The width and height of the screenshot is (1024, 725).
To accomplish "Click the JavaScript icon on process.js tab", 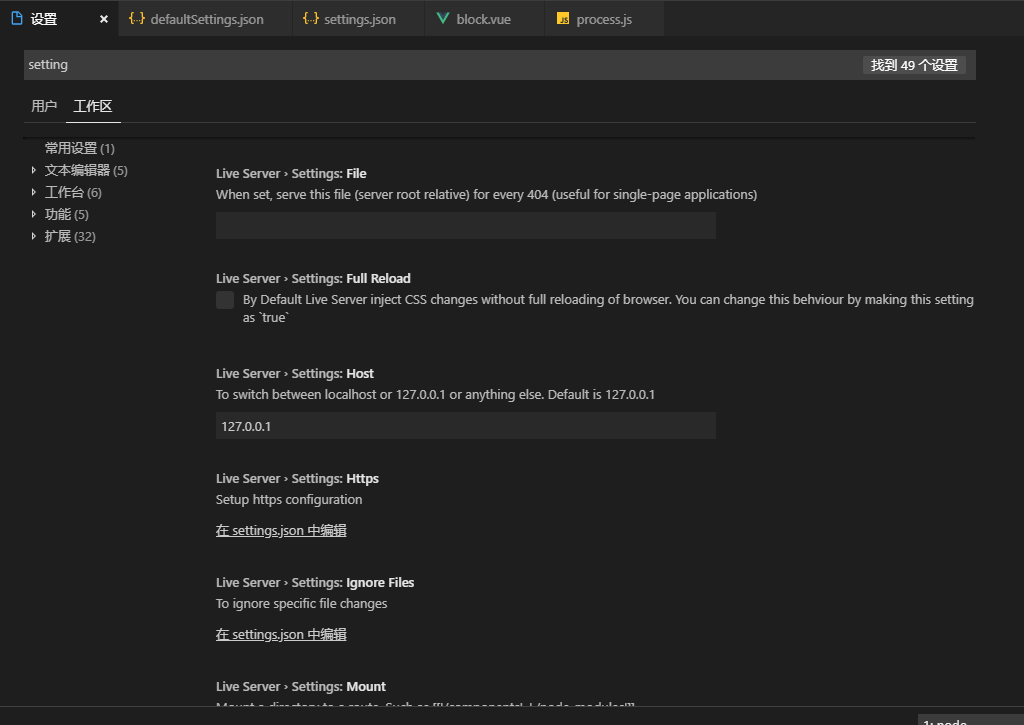I will [561, 18].
